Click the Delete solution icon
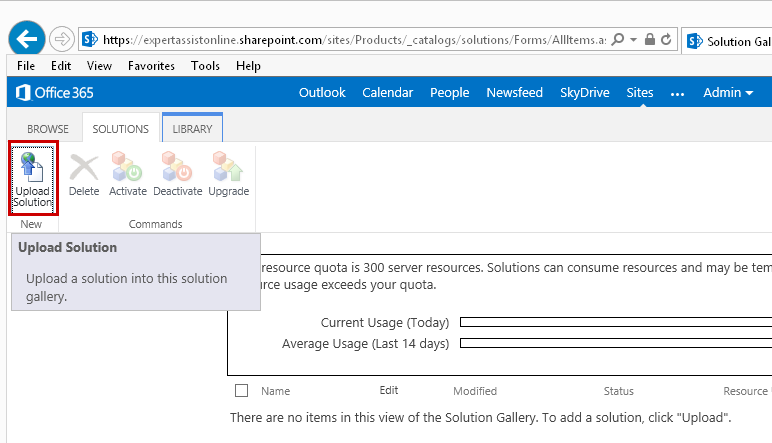 point(84,174)
